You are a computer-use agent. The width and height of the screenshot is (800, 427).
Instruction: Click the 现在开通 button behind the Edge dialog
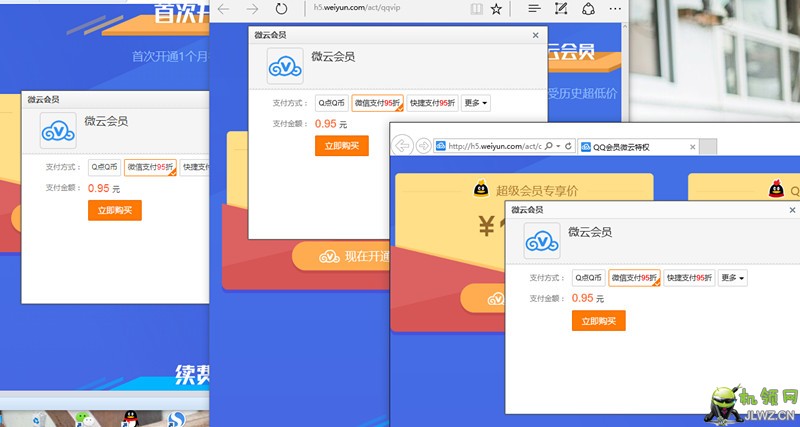(341, 256)
